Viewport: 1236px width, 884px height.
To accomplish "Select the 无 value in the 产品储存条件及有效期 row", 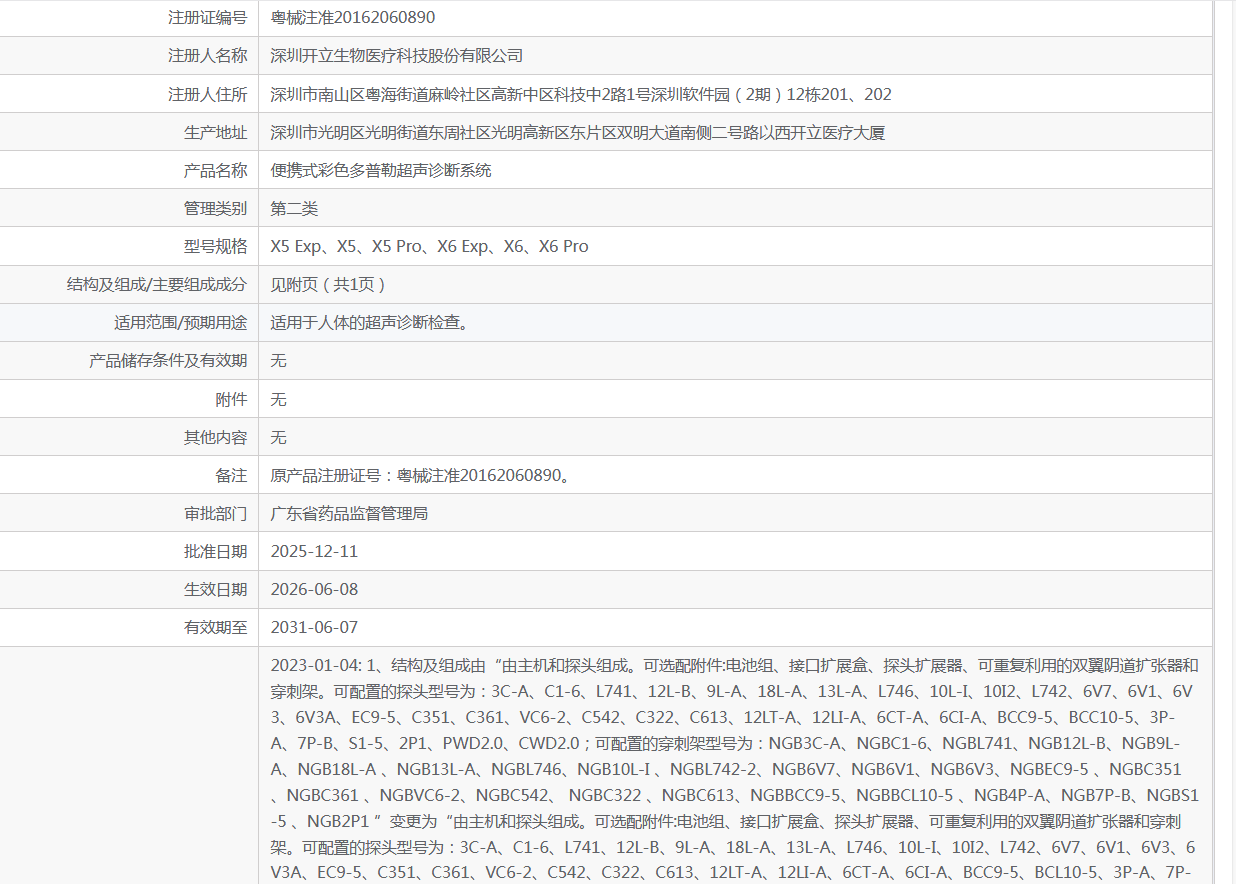I will pyautogui.click(x=278, y=361).
